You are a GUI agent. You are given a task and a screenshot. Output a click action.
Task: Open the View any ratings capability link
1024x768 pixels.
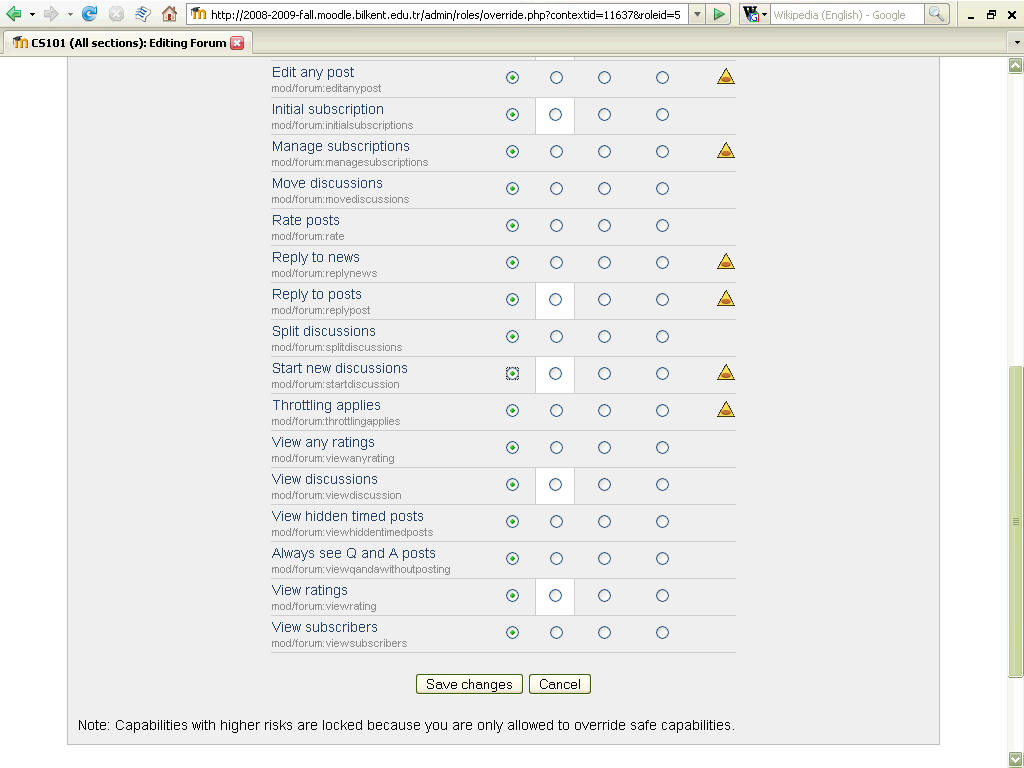pyautogui.click(x=323, y=443)
